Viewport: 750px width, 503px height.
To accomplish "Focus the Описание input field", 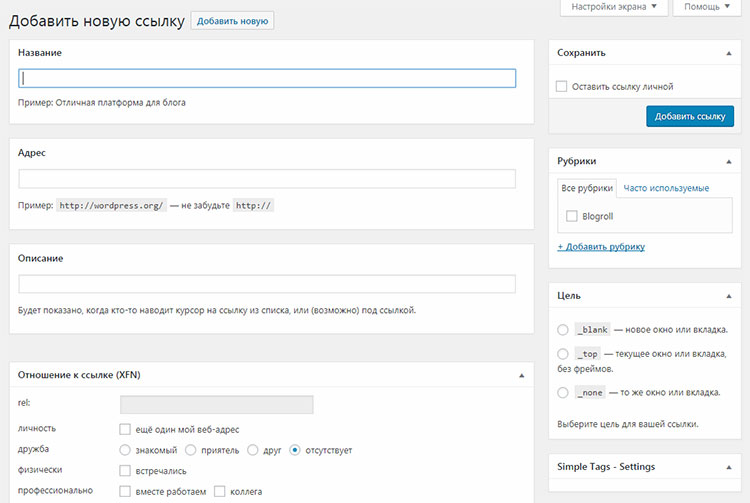I will click(x=267, y=284).
